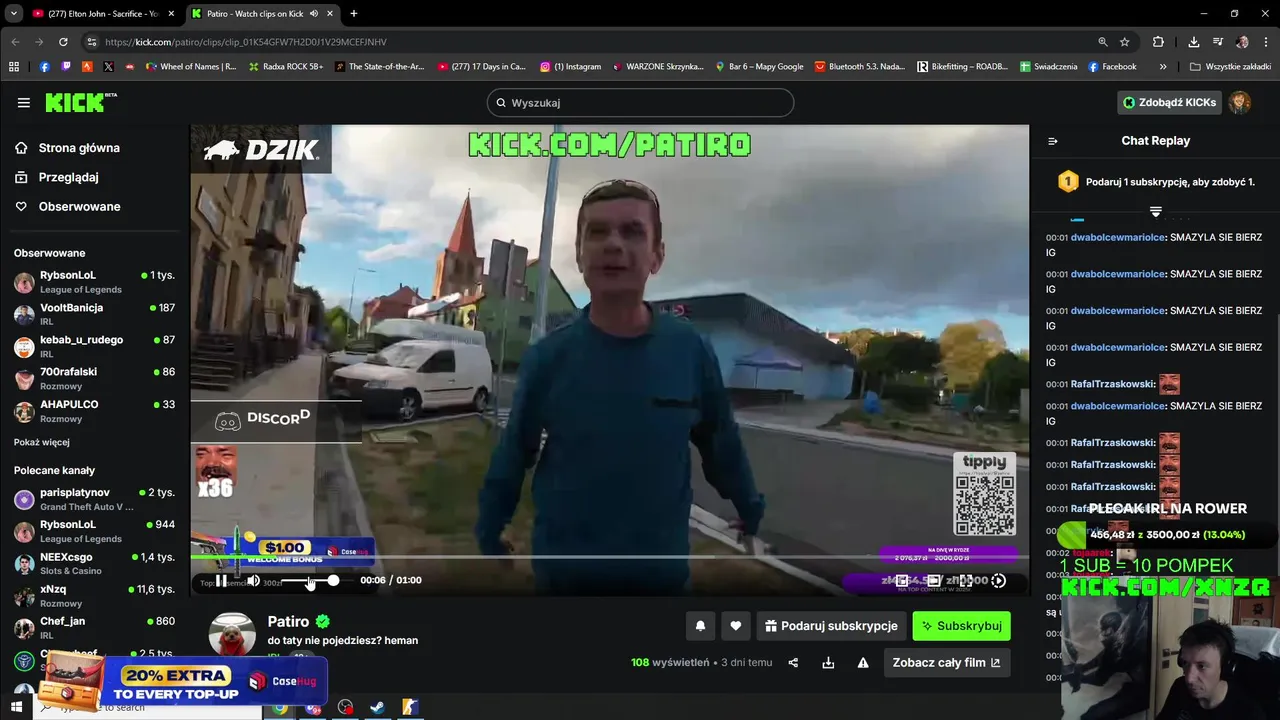The height and width of the screenshot is (720, 1280).
Task: Enter fullscreen in the video player
Action: click(x=966, y=580)
